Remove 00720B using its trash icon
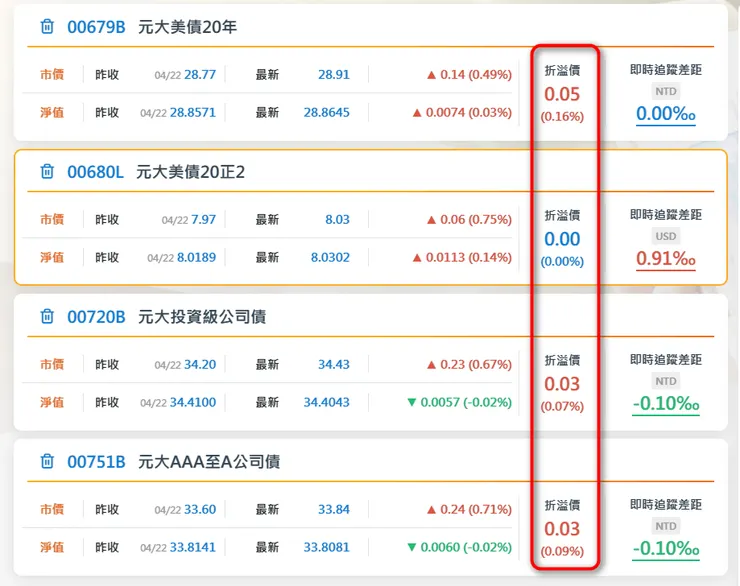Image resolution: width=740 pixels, height=586 pixels. point(47,316)
